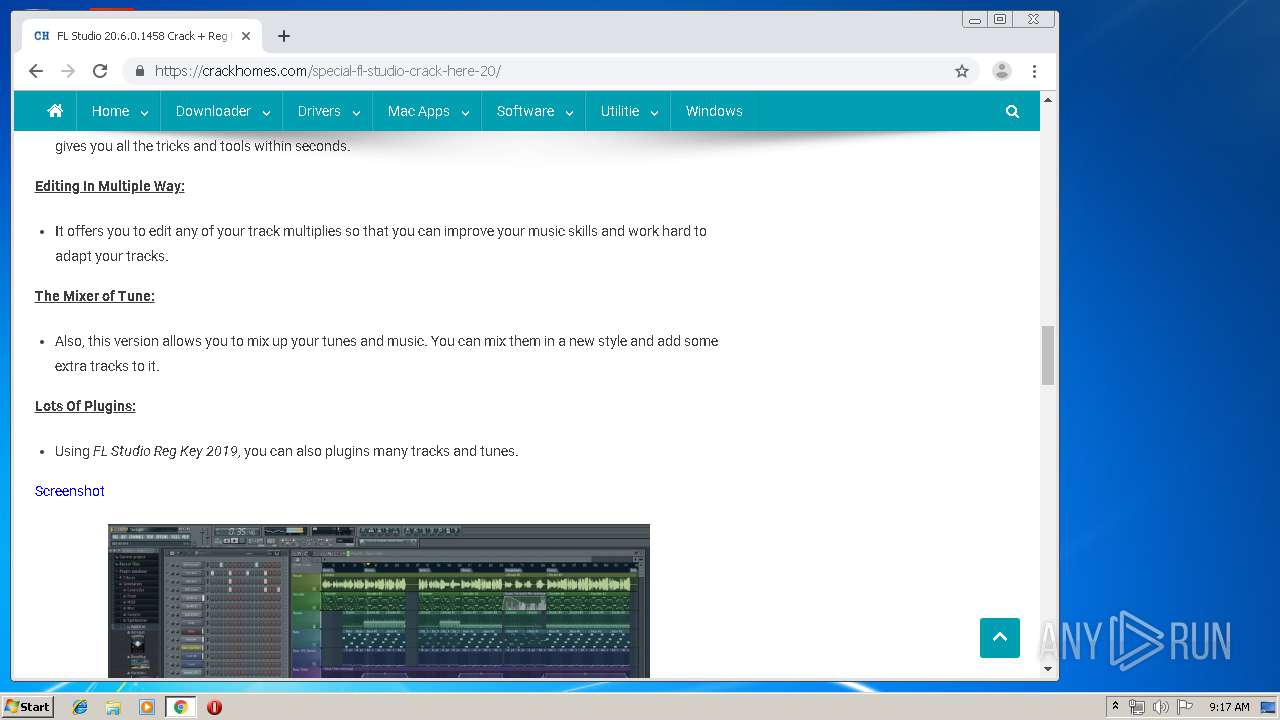Switch to Chrome in the taskbar
The height and width of the screenshot is (720, 1280).
pos(181,707)
